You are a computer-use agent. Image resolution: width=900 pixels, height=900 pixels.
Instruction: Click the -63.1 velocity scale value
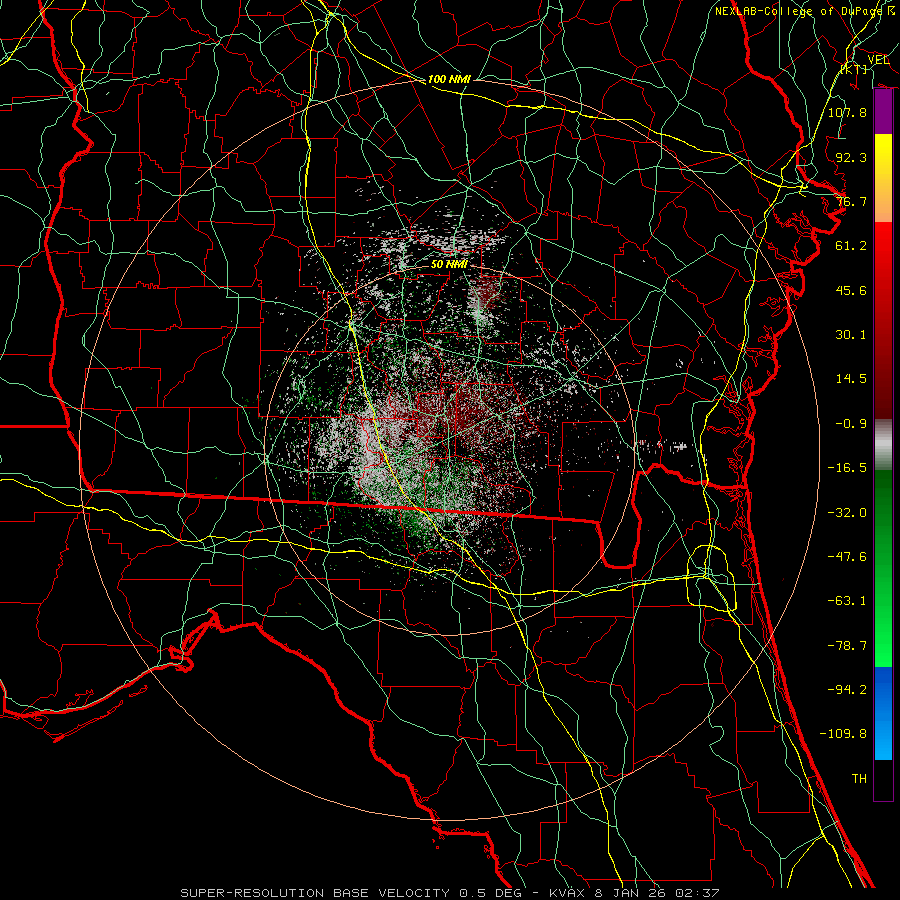pyautogui.click(x=847, y=601)
